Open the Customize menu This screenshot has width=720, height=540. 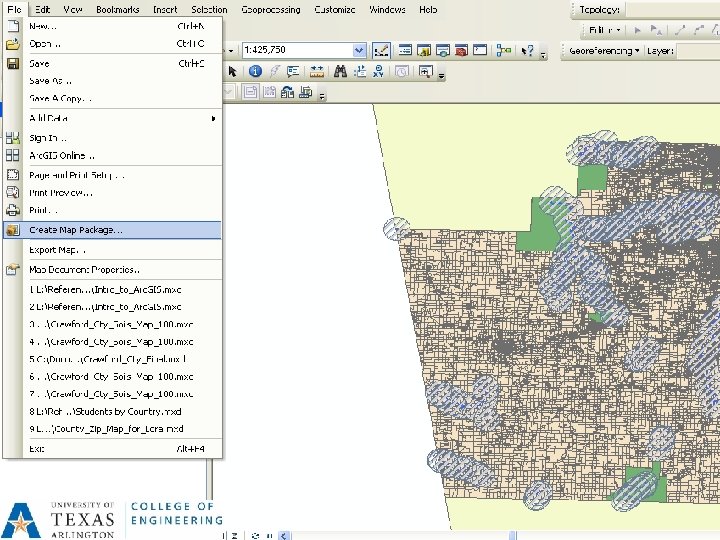[335, 9]
